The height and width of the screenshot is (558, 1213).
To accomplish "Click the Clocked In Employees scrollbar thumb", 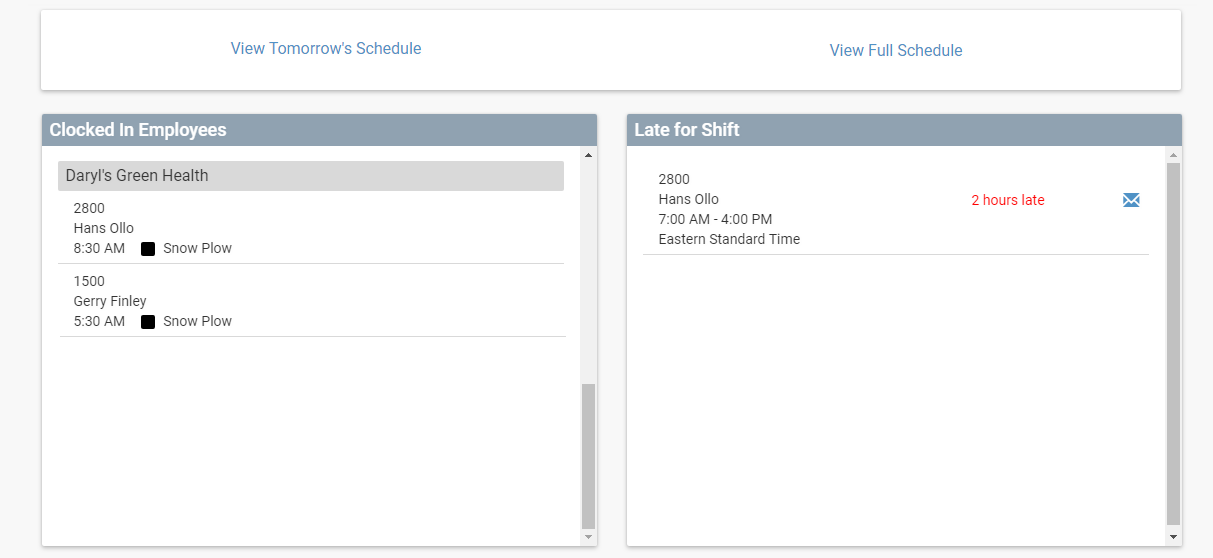I will [588, 455].
